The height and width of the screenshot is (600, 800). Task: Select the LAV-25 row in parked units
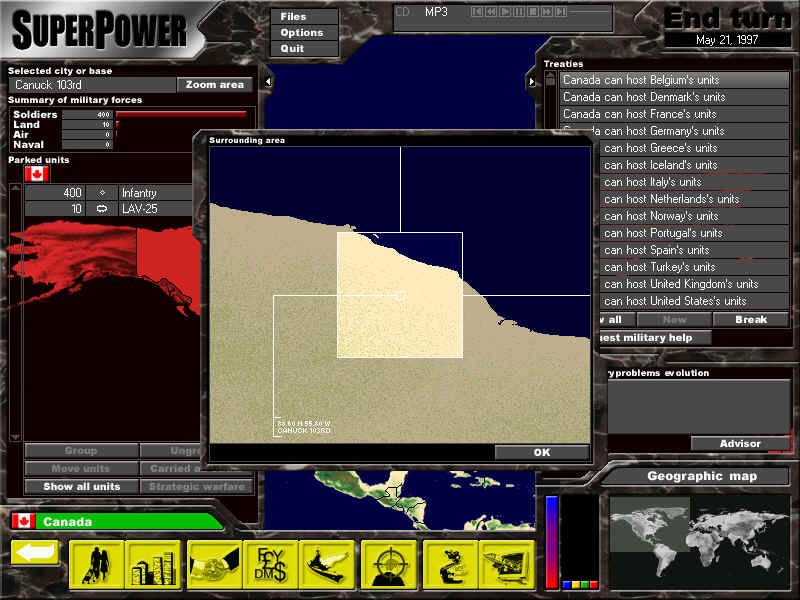[x=108, y=209]
